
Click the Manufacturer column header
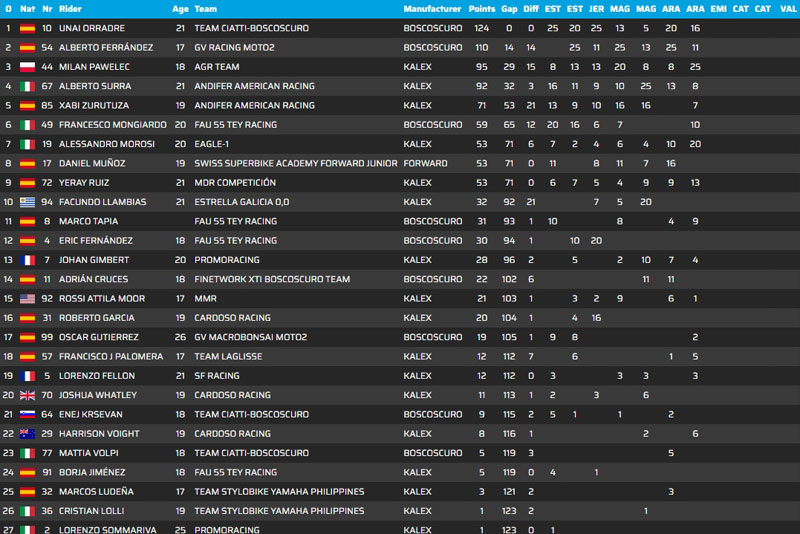pyautogui.click(x=431, y=8)
